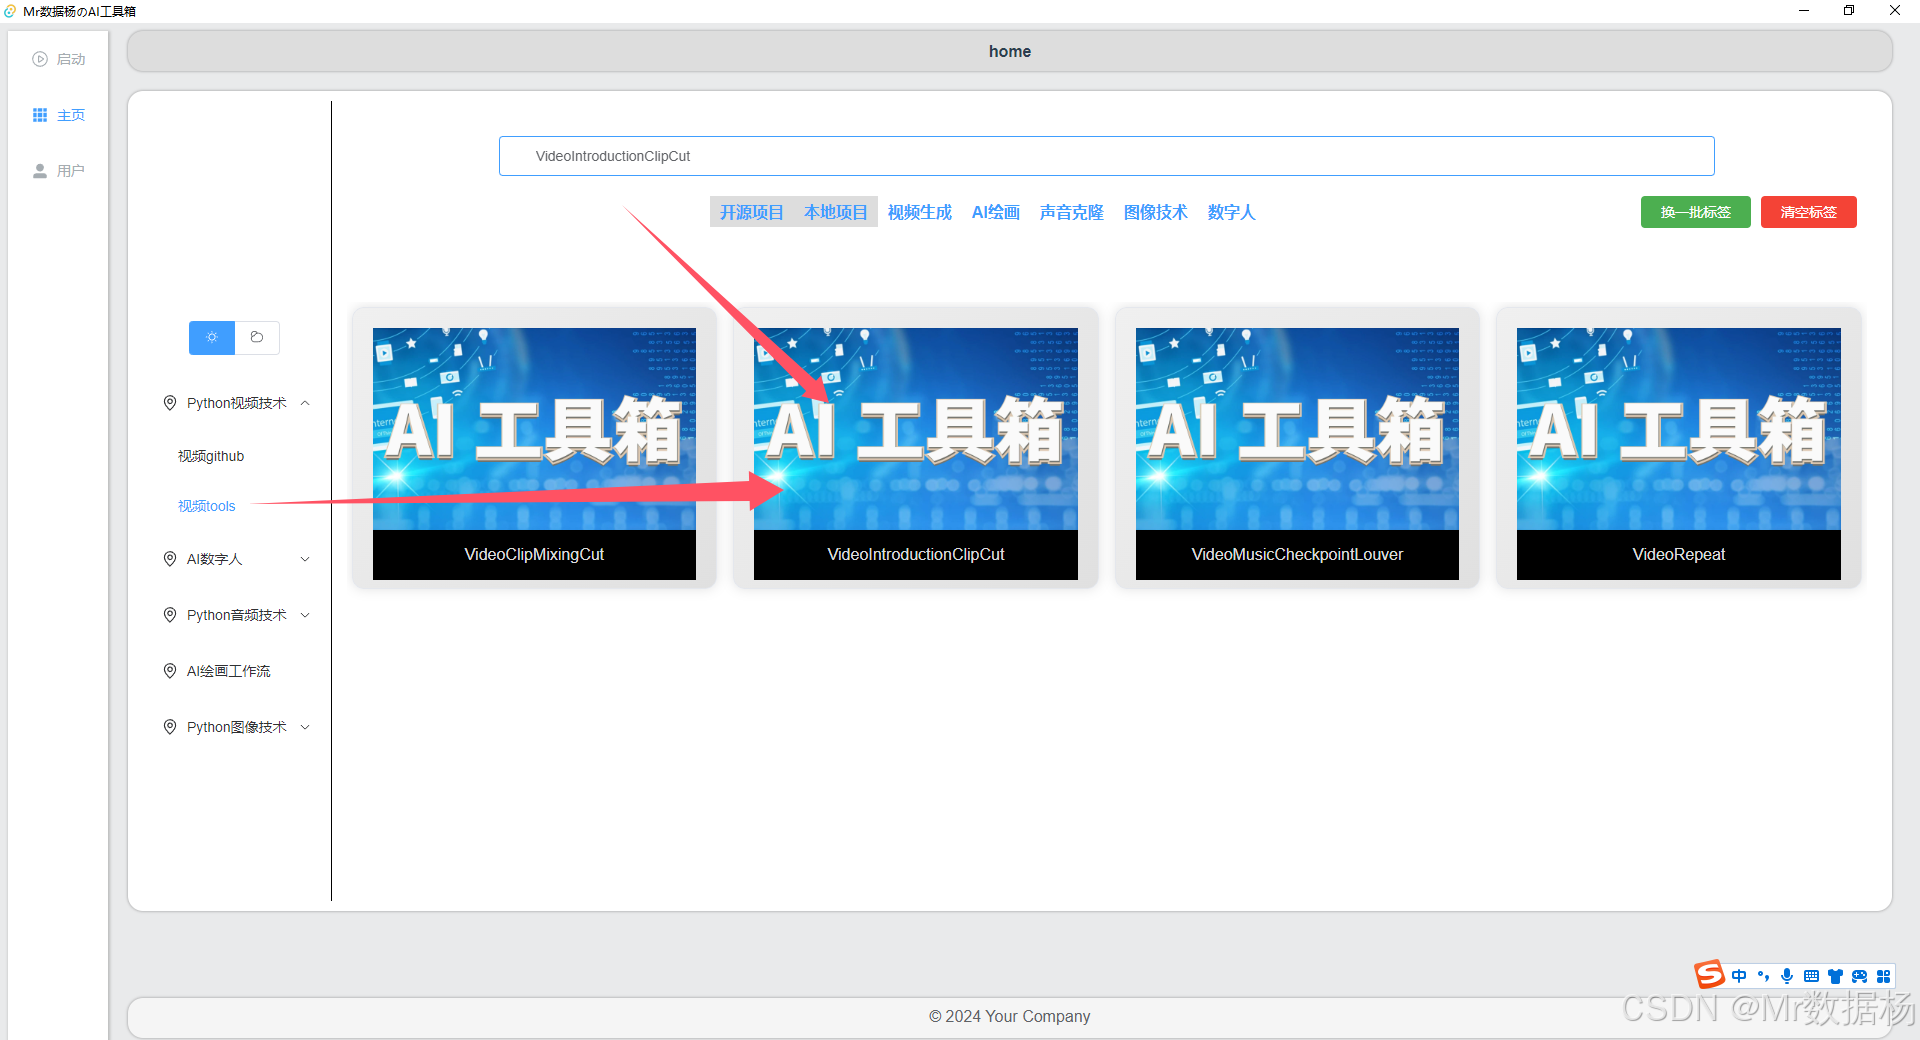Click location pin icon beside AI数字人
1920x1040 pixels.
[x=170, y=559]
